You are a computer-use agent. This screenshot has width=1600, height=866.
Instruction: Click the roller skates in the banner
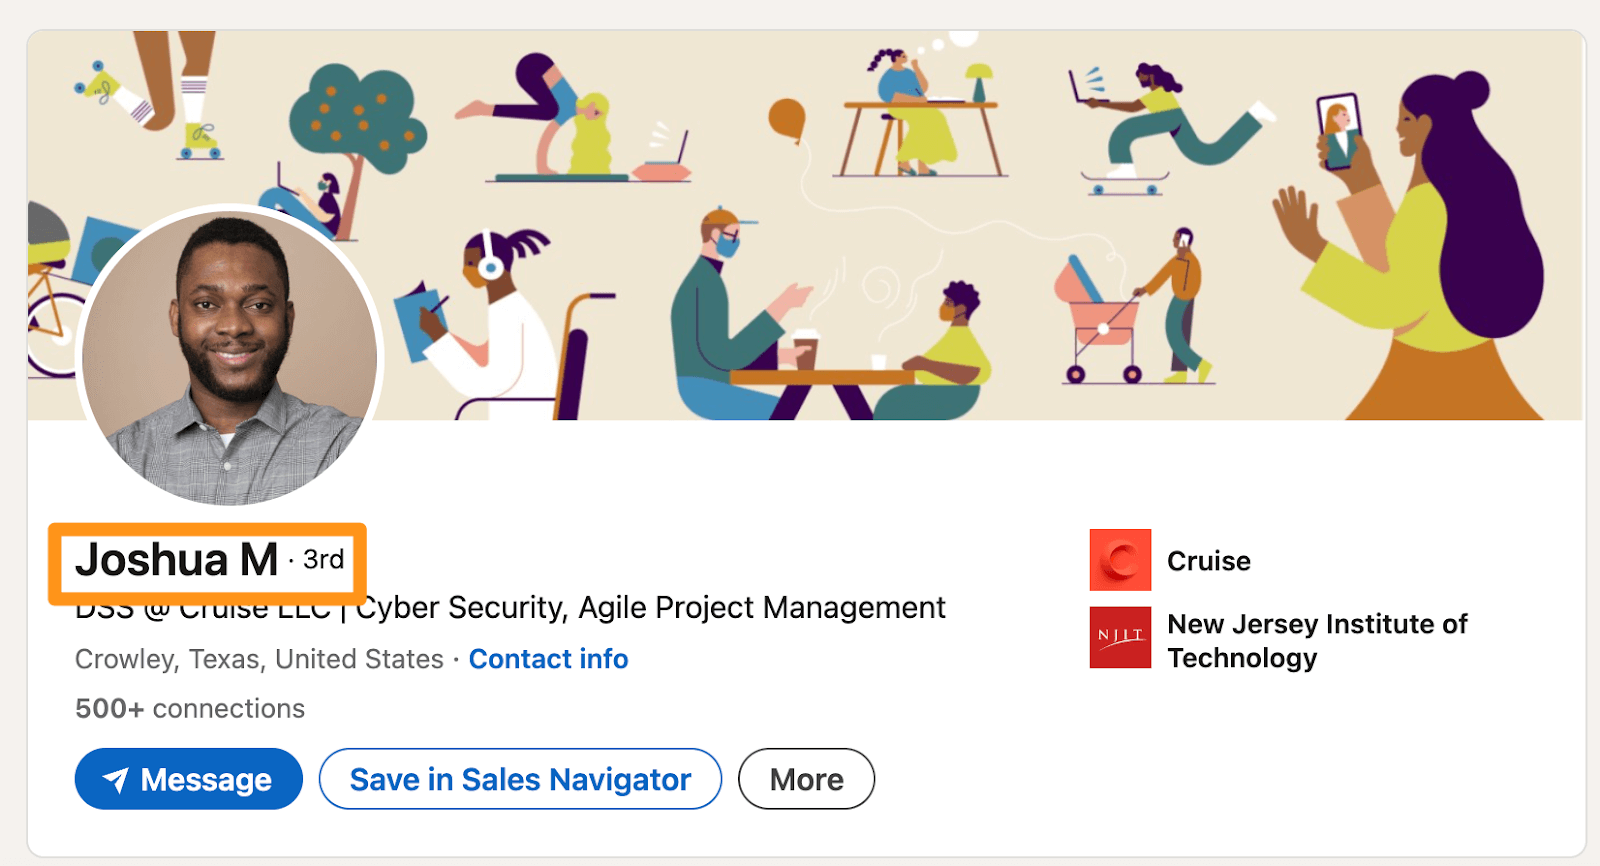point(200,140)
